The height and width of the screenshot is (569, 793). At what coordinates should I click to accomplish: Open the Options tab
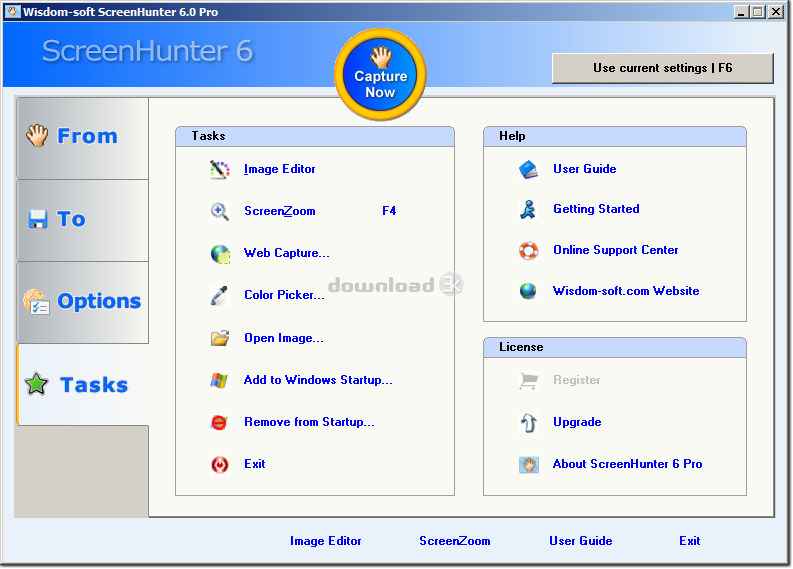(x=82, y=302)
